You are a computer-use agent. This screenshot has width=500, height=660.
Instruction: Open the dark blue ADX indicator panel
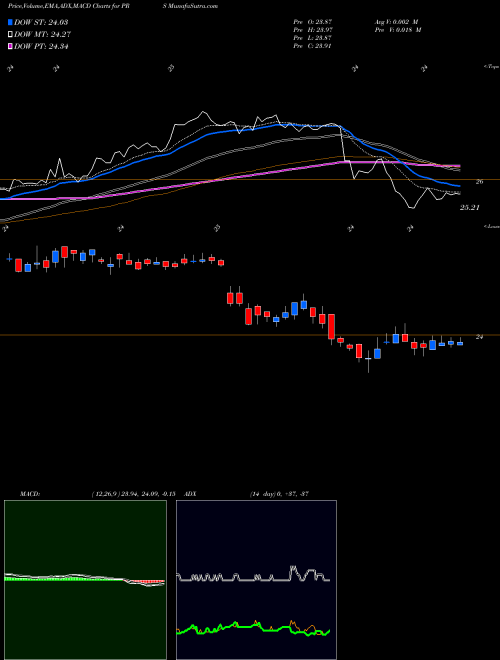pyautogui.click(x=256, y=580)
